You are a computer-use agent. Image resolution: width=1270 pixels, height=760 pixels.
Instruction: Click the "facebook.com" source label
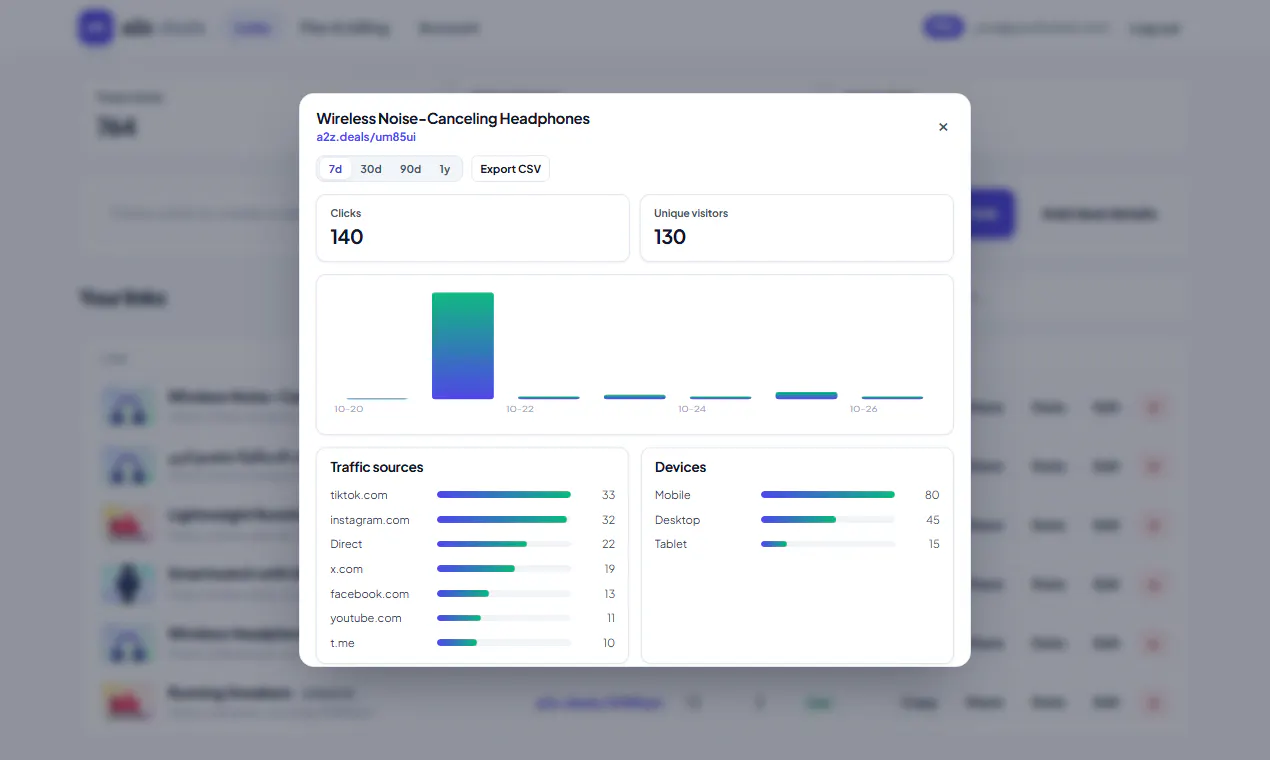[x=370, y=594]
